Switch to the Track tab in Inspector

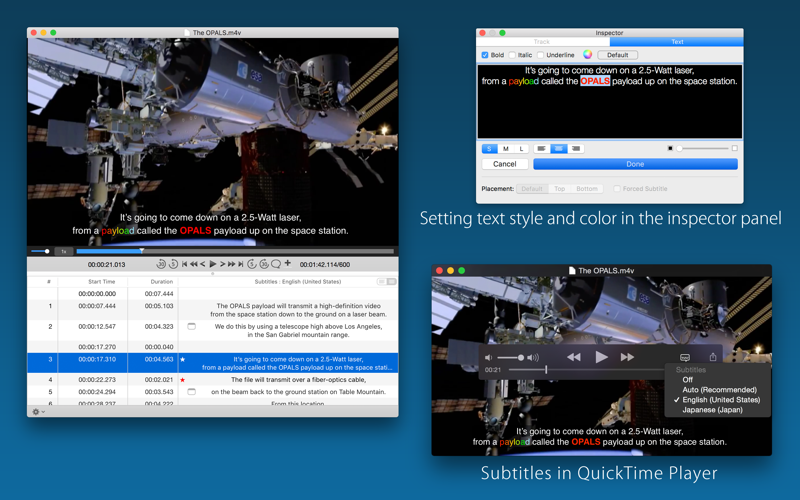point(542,42)
